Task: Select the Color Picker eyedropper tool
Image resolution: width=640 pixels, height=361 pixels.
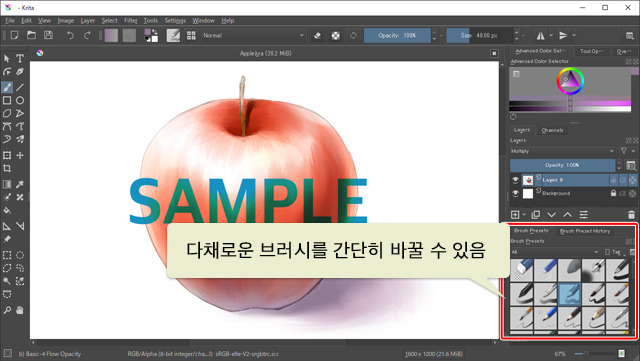Action: pyautogui.click(x=20, y=184)
